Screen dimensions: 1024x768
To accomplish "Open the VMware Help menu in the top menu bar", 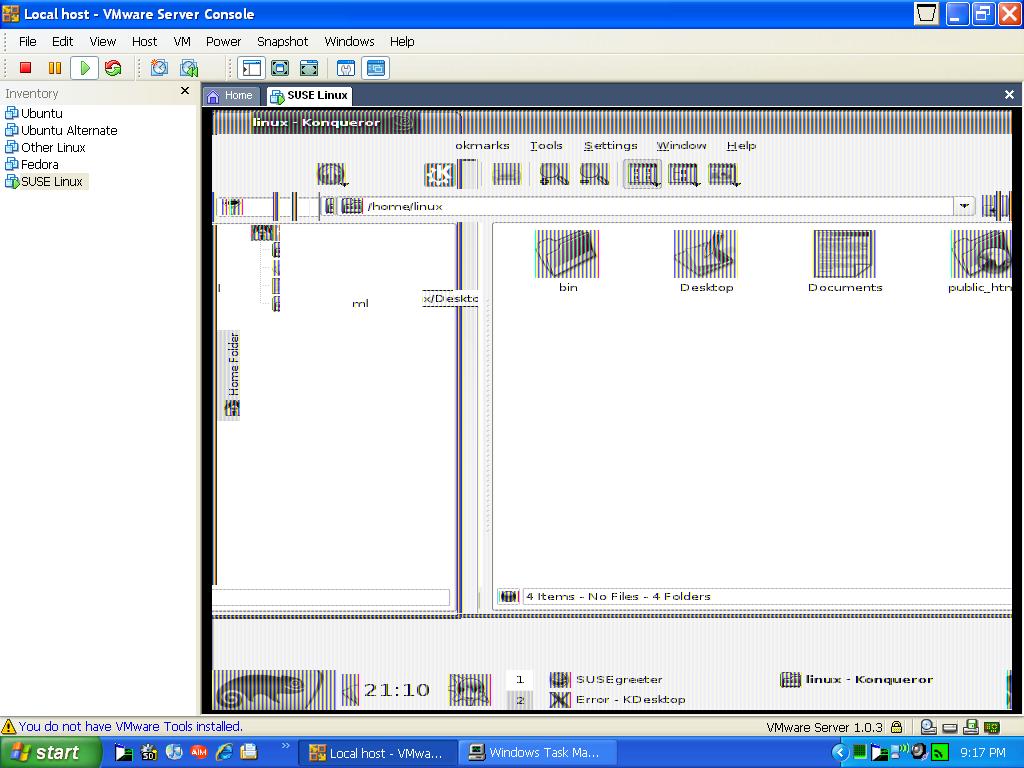I will (402, 41).
